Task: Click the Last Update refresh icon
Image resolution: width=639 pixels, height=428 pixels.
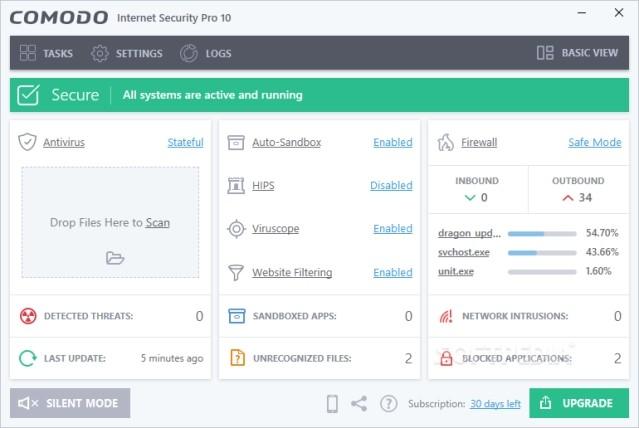Action: pos(28,358)
